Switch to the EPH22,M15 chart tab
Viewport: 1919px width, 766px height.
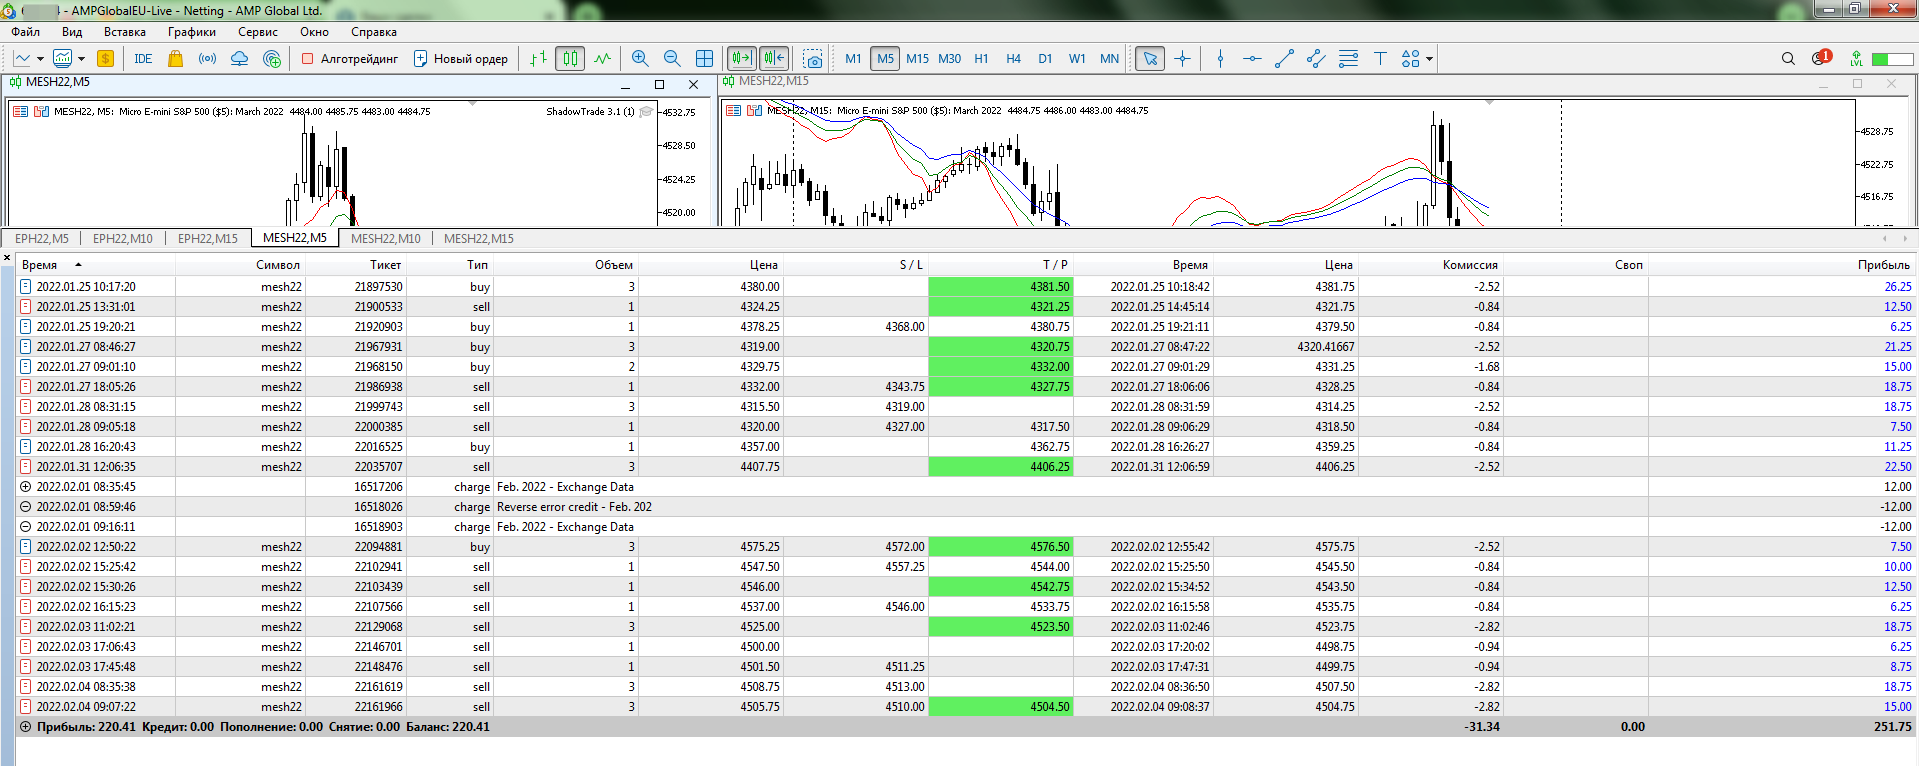(207, 239)
